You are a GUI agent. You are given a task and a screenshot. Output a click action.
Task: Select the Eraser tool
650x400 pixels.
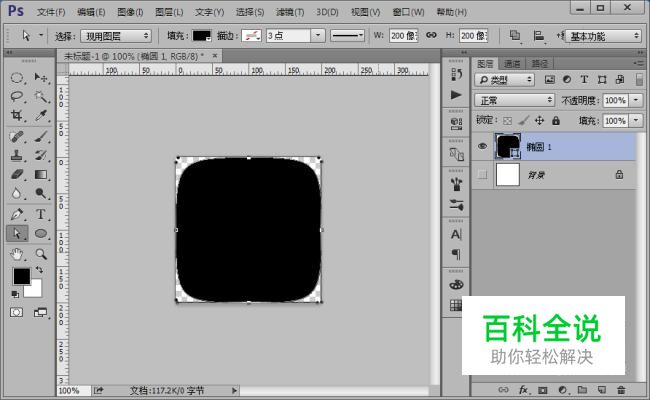coord(17,175)
